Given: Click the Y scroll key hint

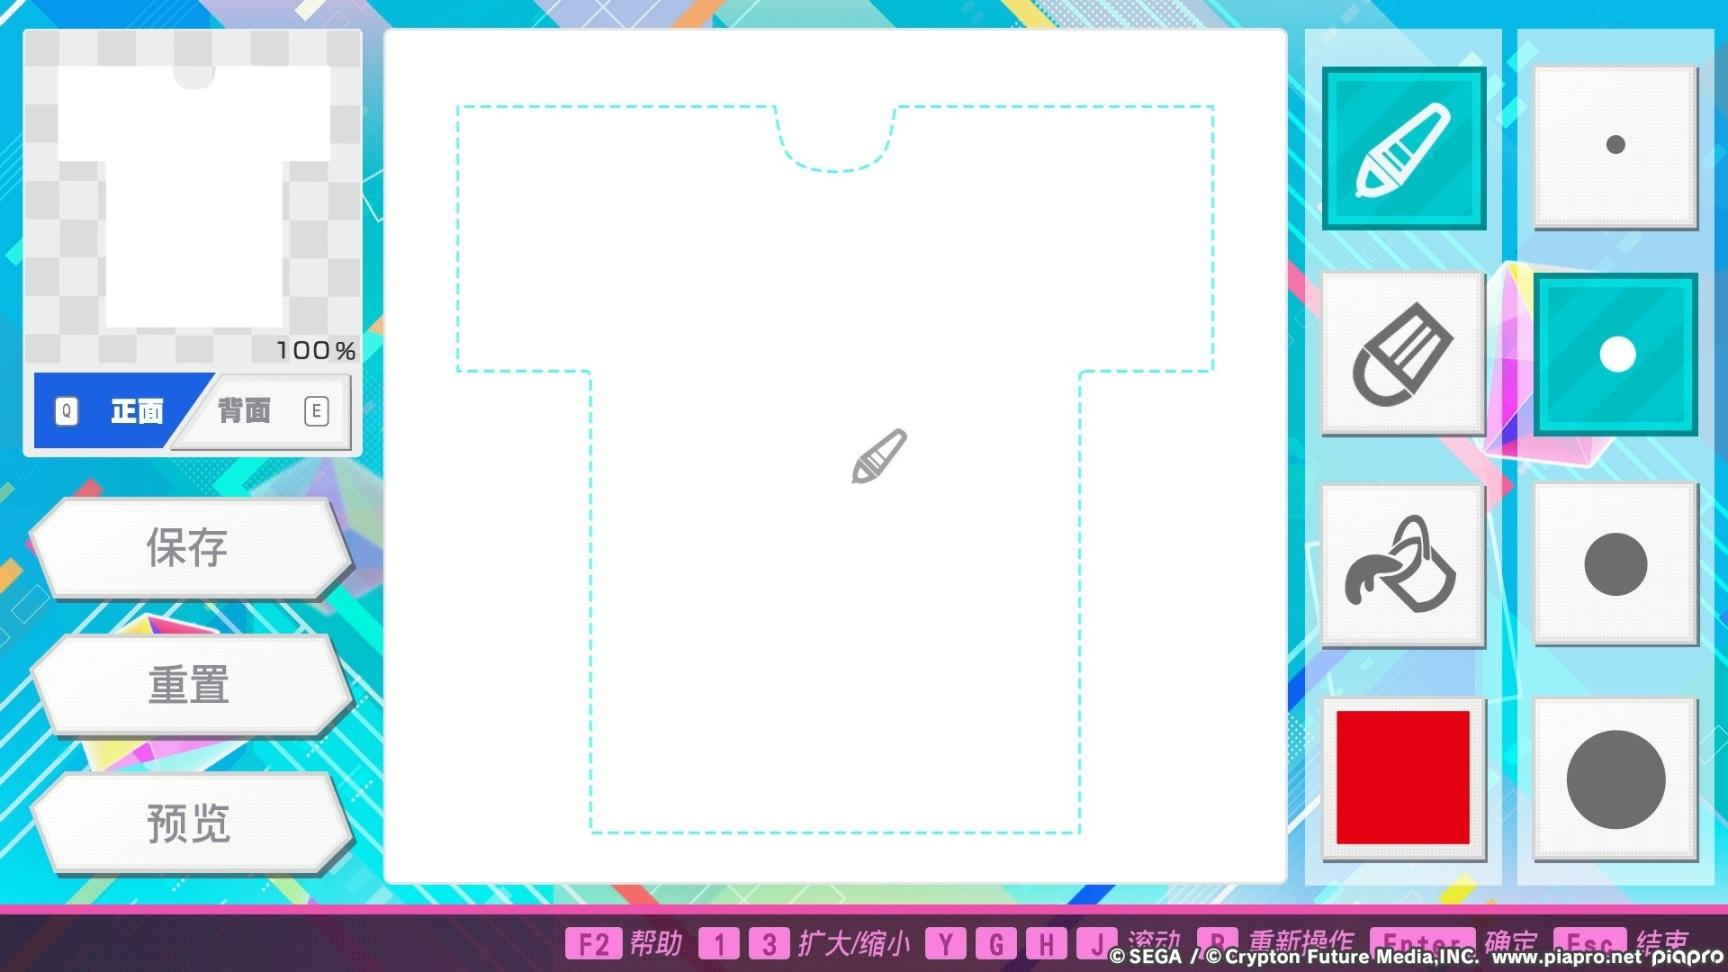Looking at the screenshot, I should coord(946,944).
